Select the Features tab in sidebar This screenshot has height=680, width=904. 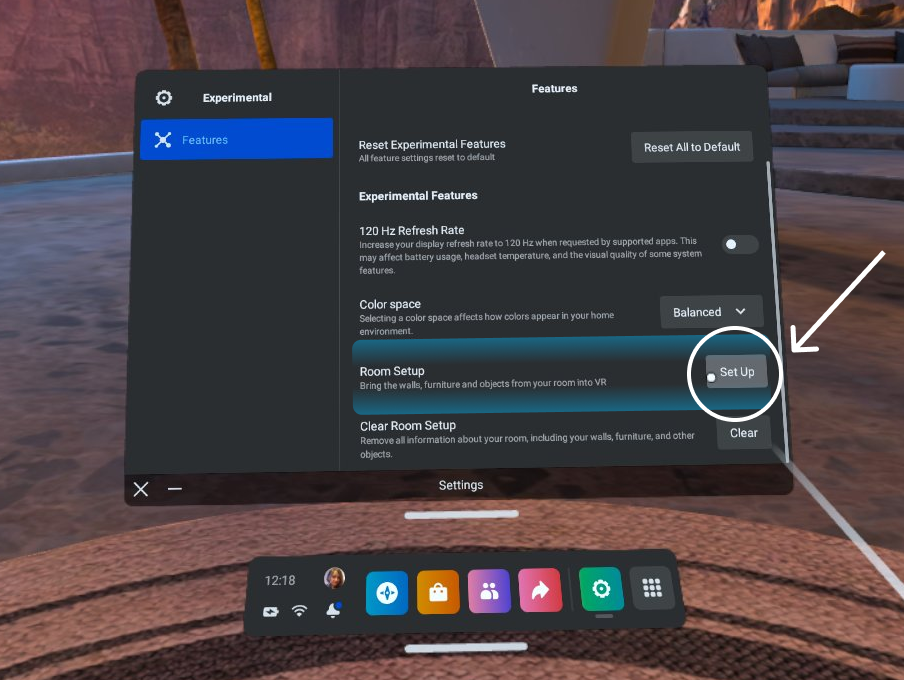pyautogui.click(x=236, y=140)
